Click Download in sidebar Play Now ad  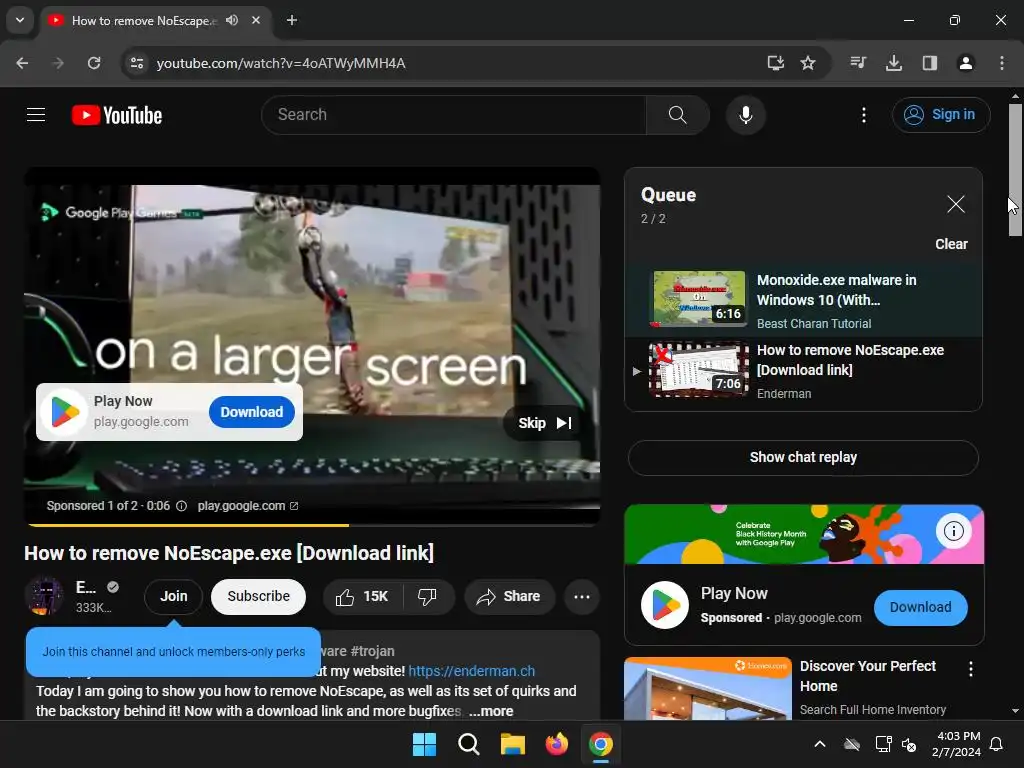coord(920,607)
